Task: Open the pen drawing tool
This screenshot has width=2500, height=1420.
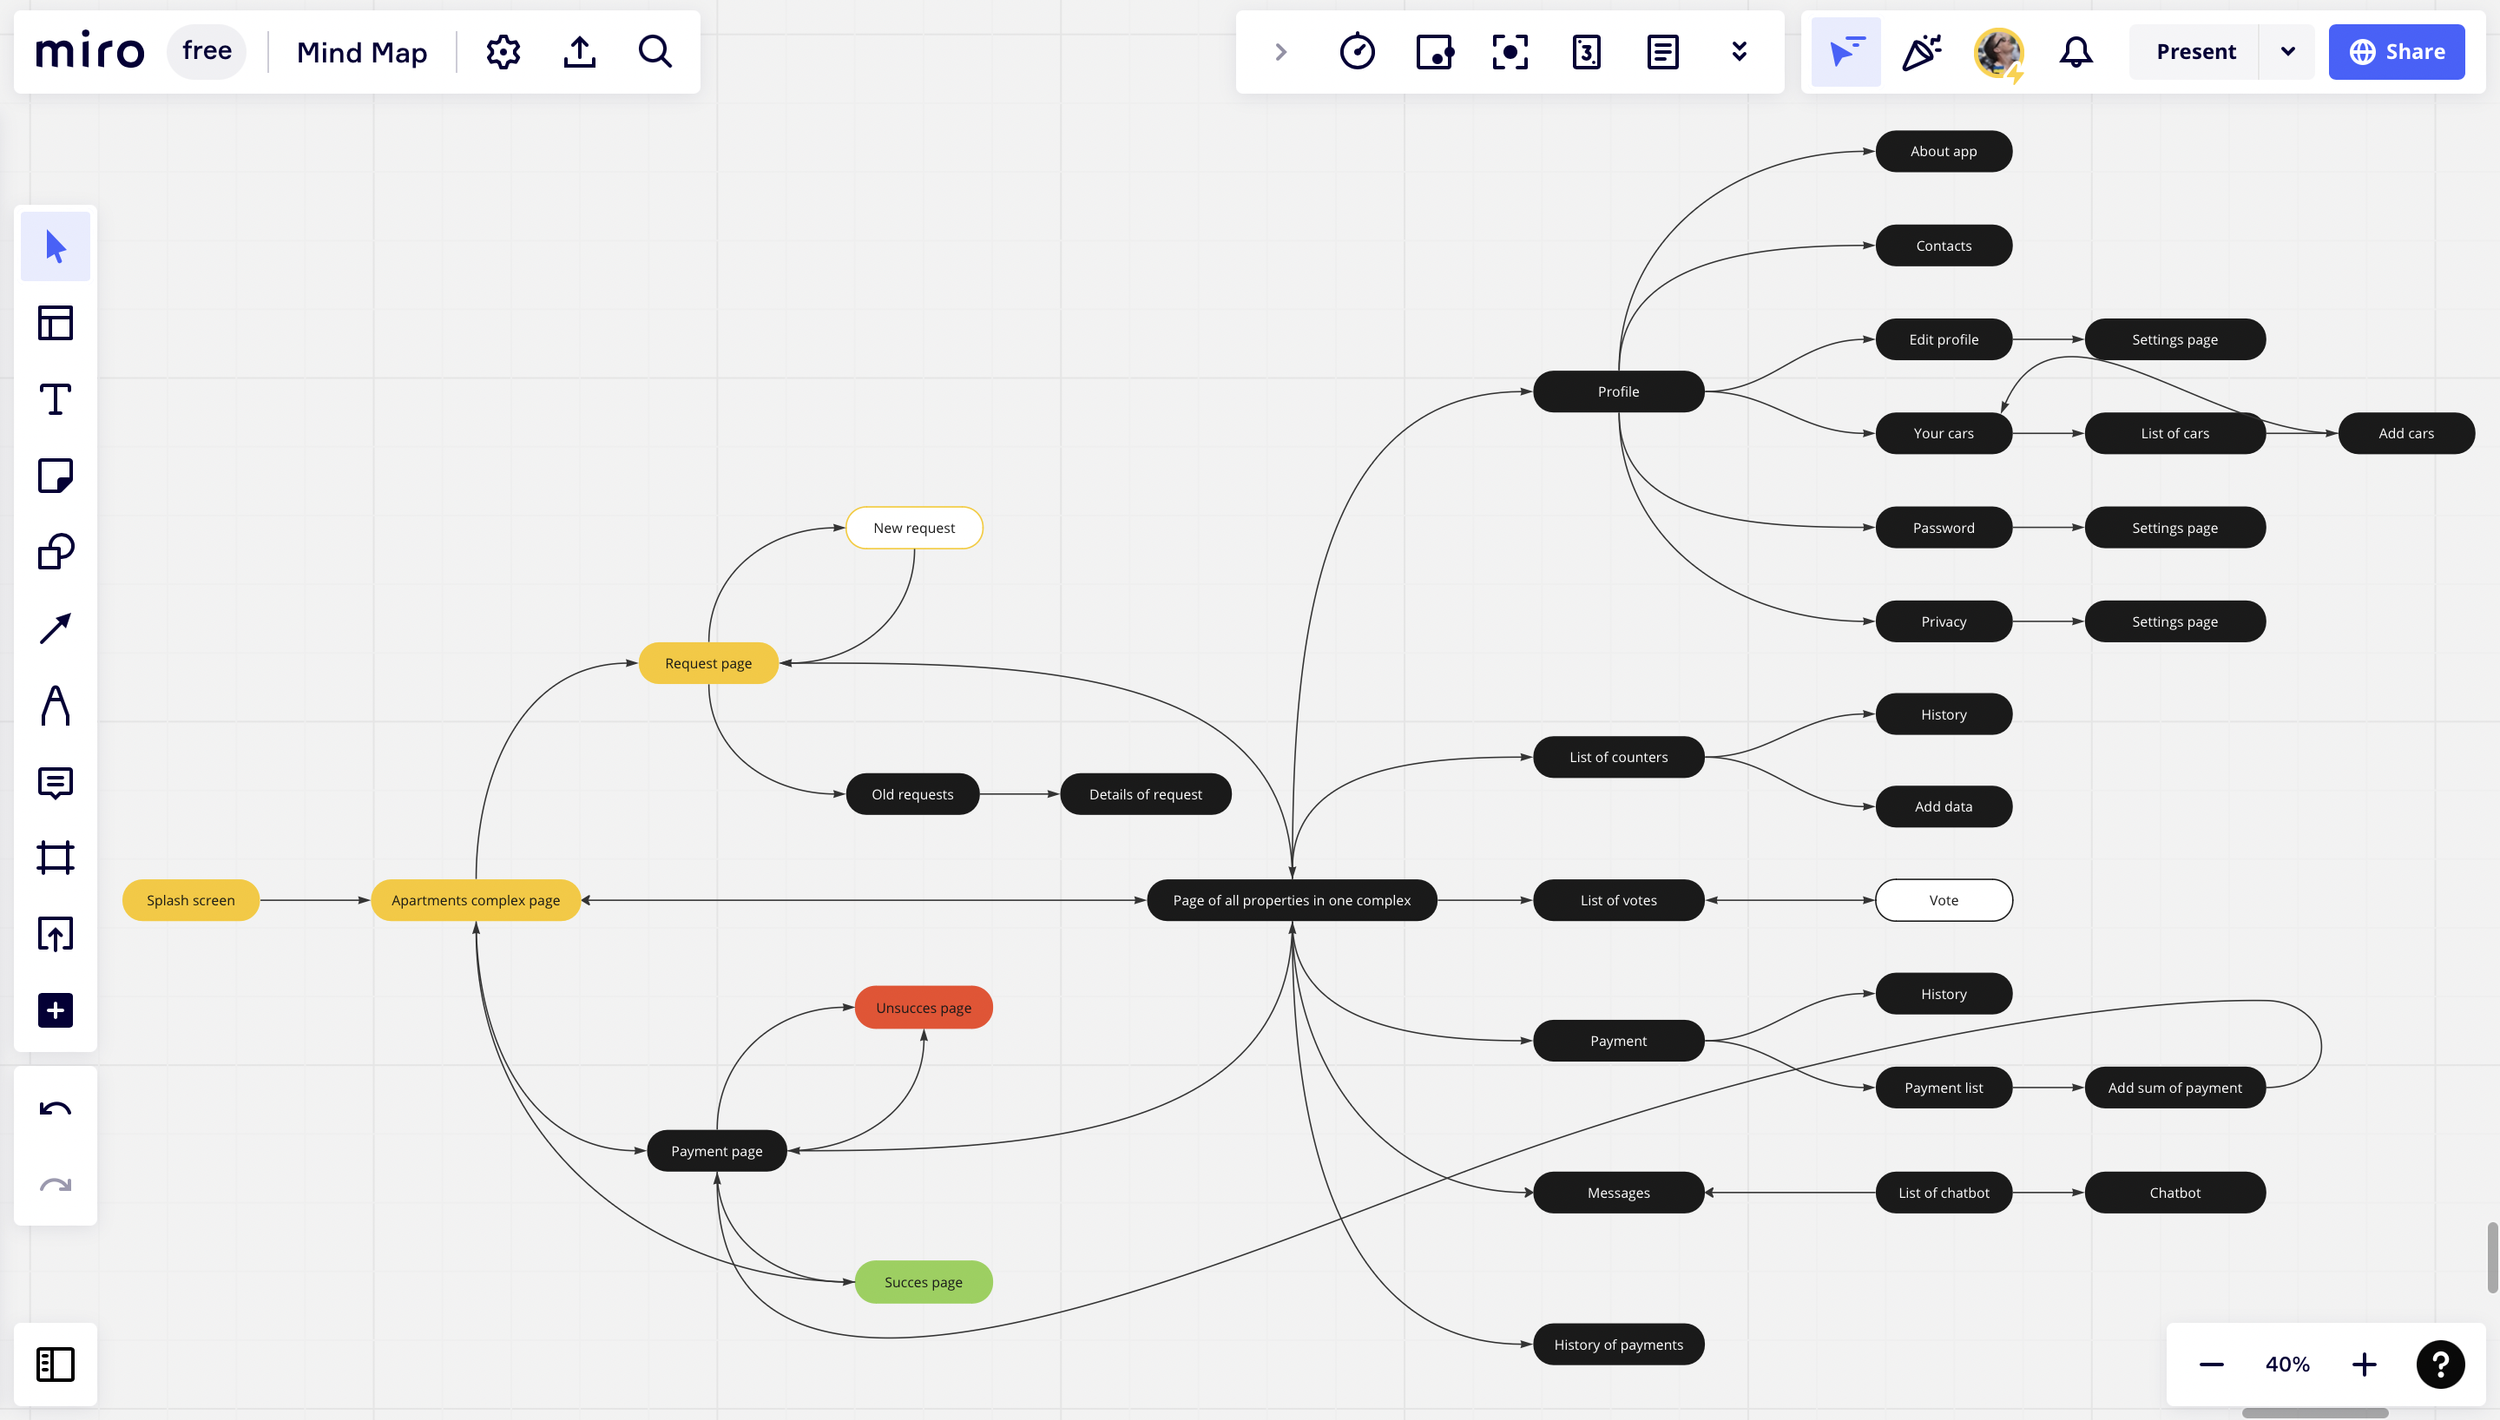Action: tap(55, 705)
